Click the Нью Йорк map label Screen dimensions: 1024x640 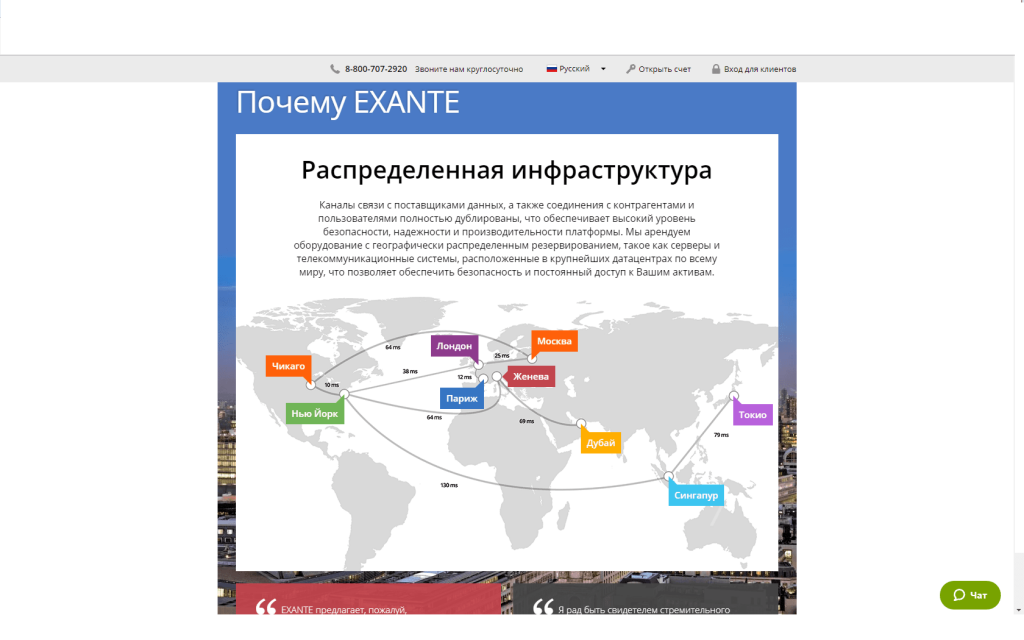tap(315, 413)
